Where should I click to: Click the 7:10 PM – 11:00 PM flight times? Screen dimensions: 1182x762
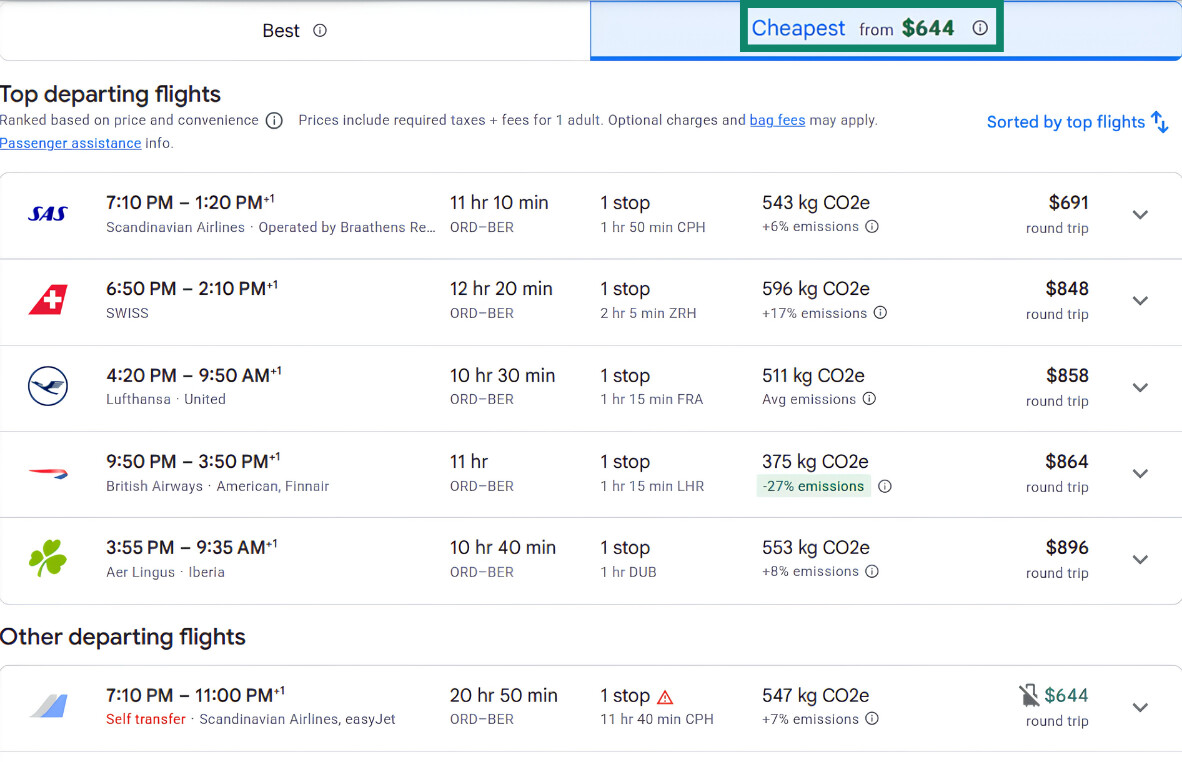point(195,694)
